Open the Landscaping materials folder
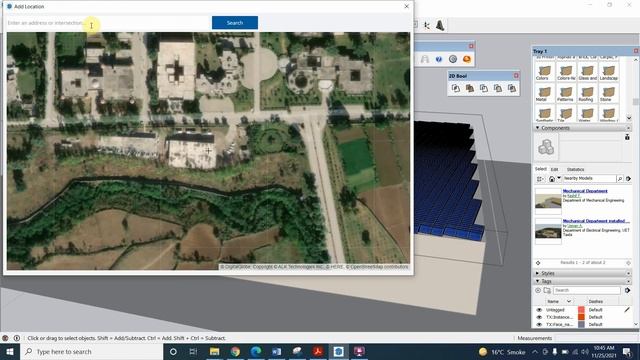The height and width of the screenshot is (360, 640). coord(608,72)
